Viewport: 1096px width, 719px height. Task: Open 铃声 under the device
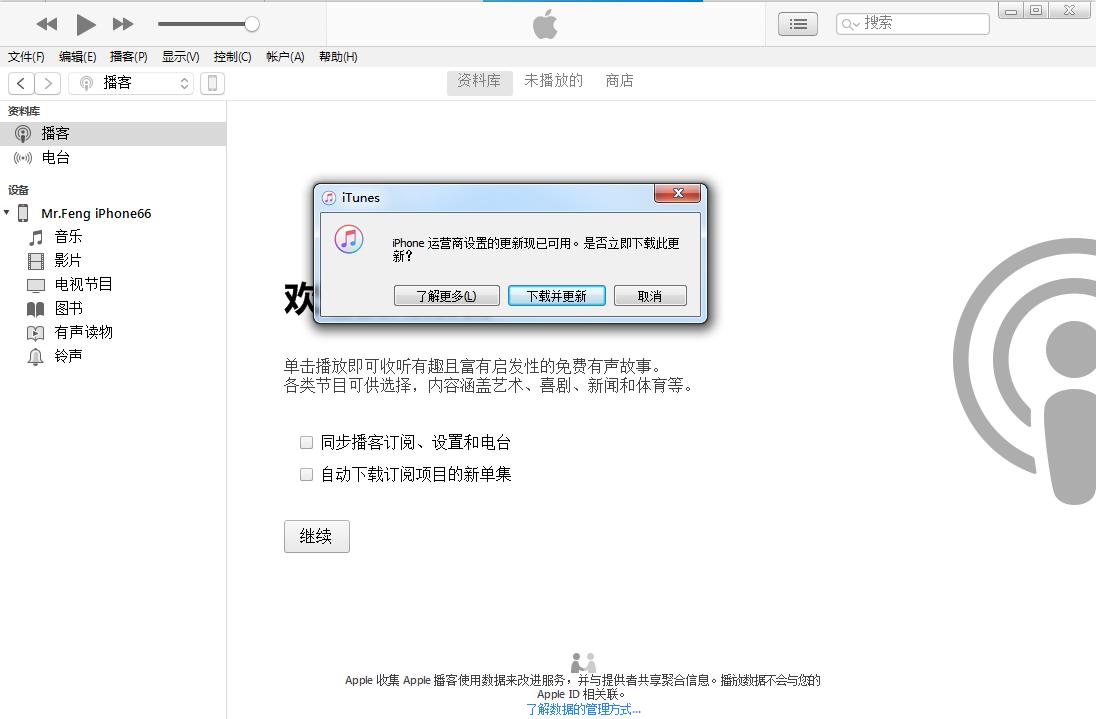pyautogui.click(x=68, y=356)
